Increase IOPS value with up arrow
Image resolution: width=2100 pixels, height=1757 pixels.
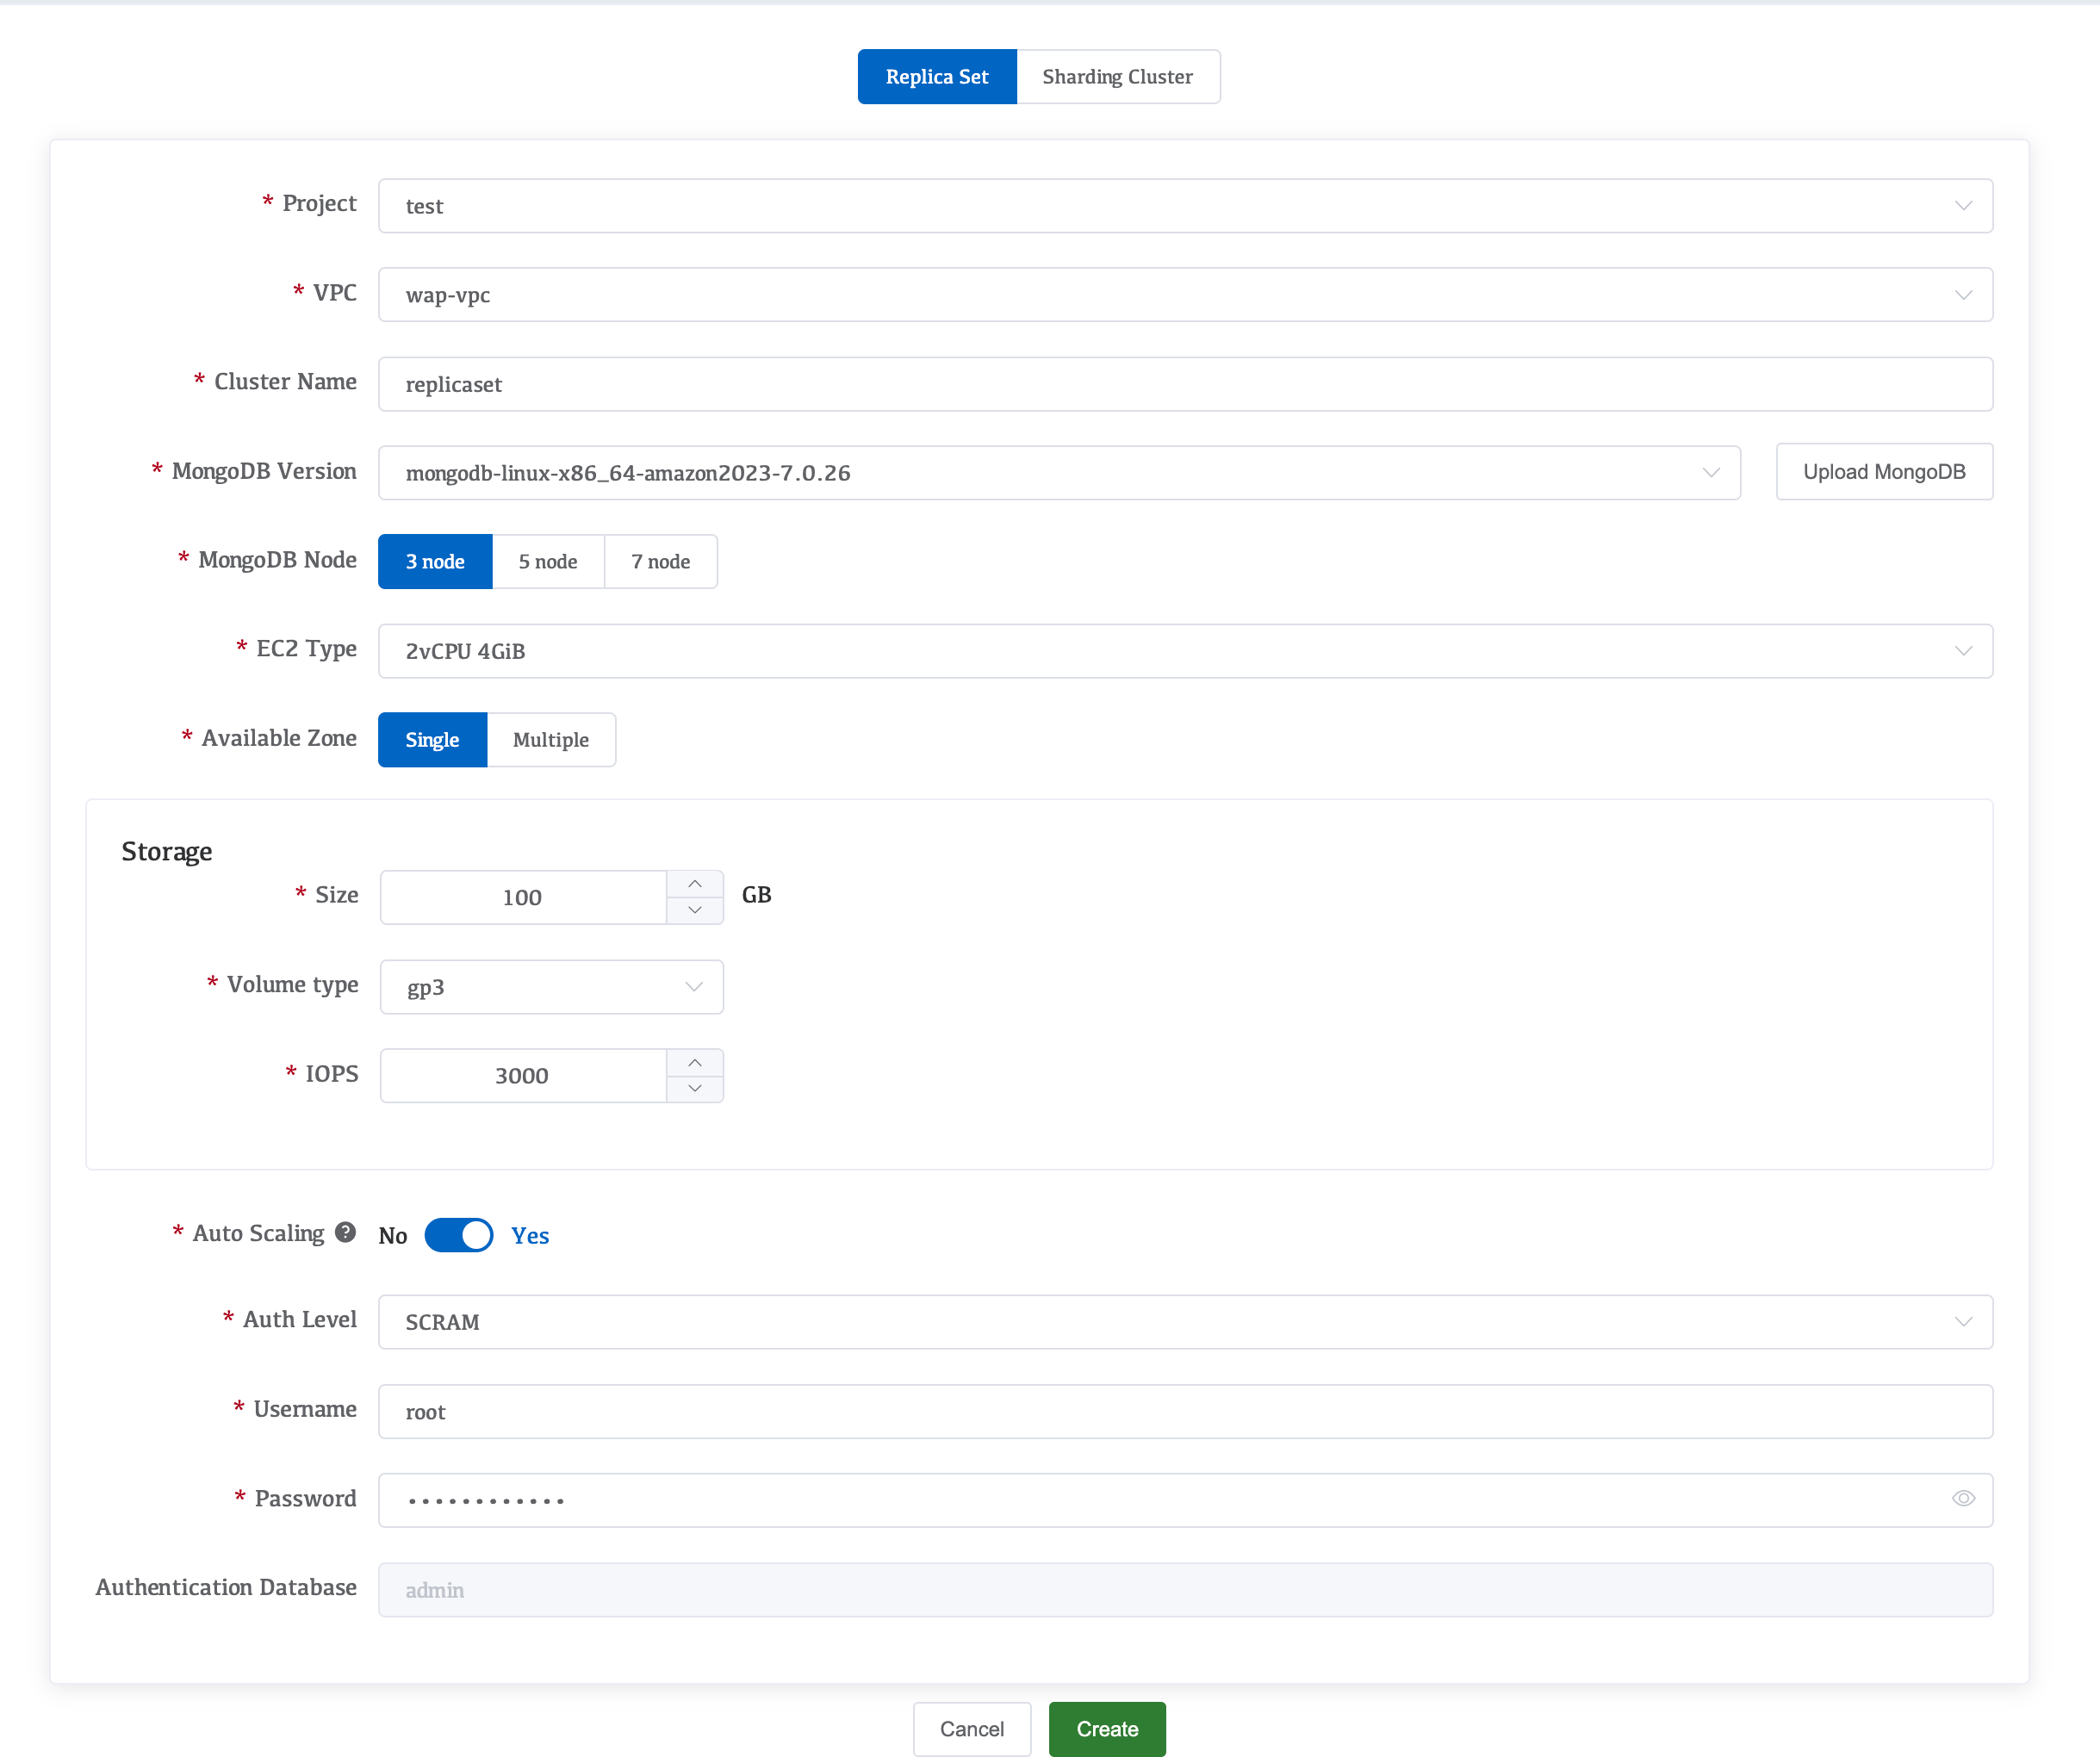tap(695, 1062)
